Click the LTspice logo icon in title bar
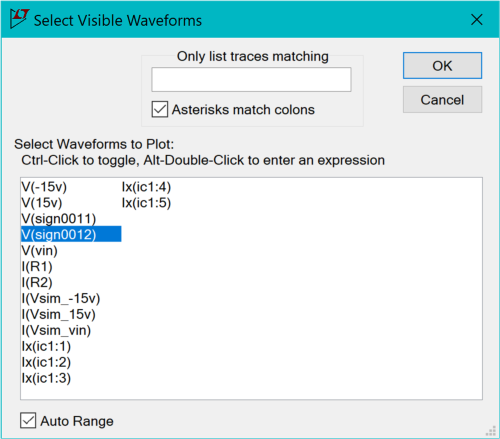 (x=19, y=19)
